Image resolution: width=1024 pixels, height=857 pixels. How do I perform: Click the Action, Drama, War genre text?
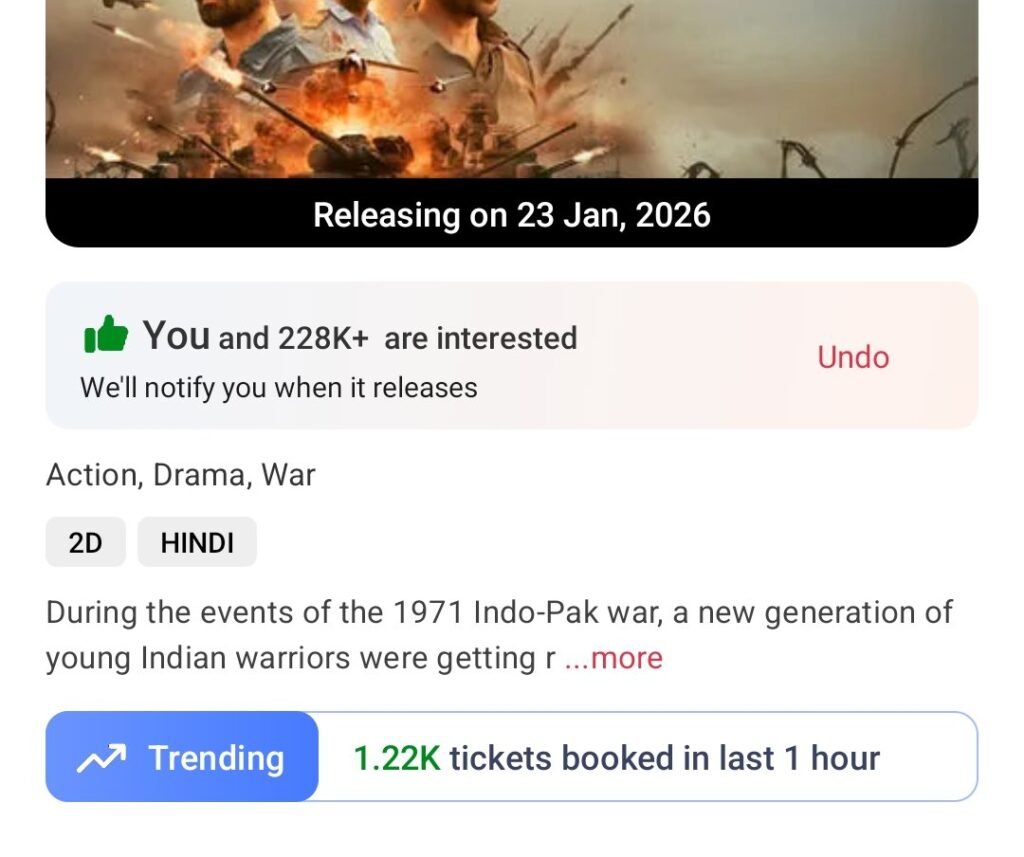click(x=181, y=475)
